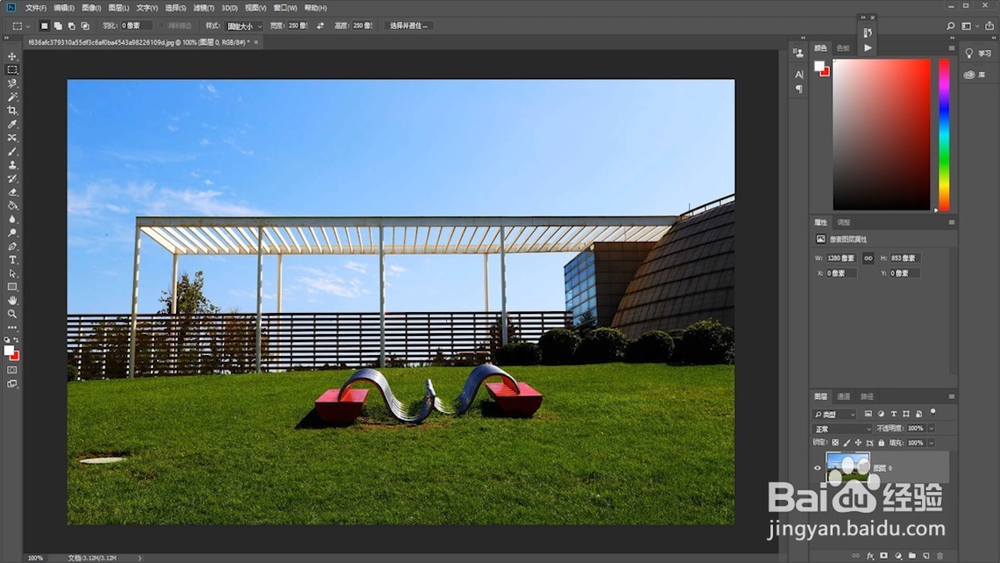Select the Zoom tool
The image size is (1000, 563).
12,314
